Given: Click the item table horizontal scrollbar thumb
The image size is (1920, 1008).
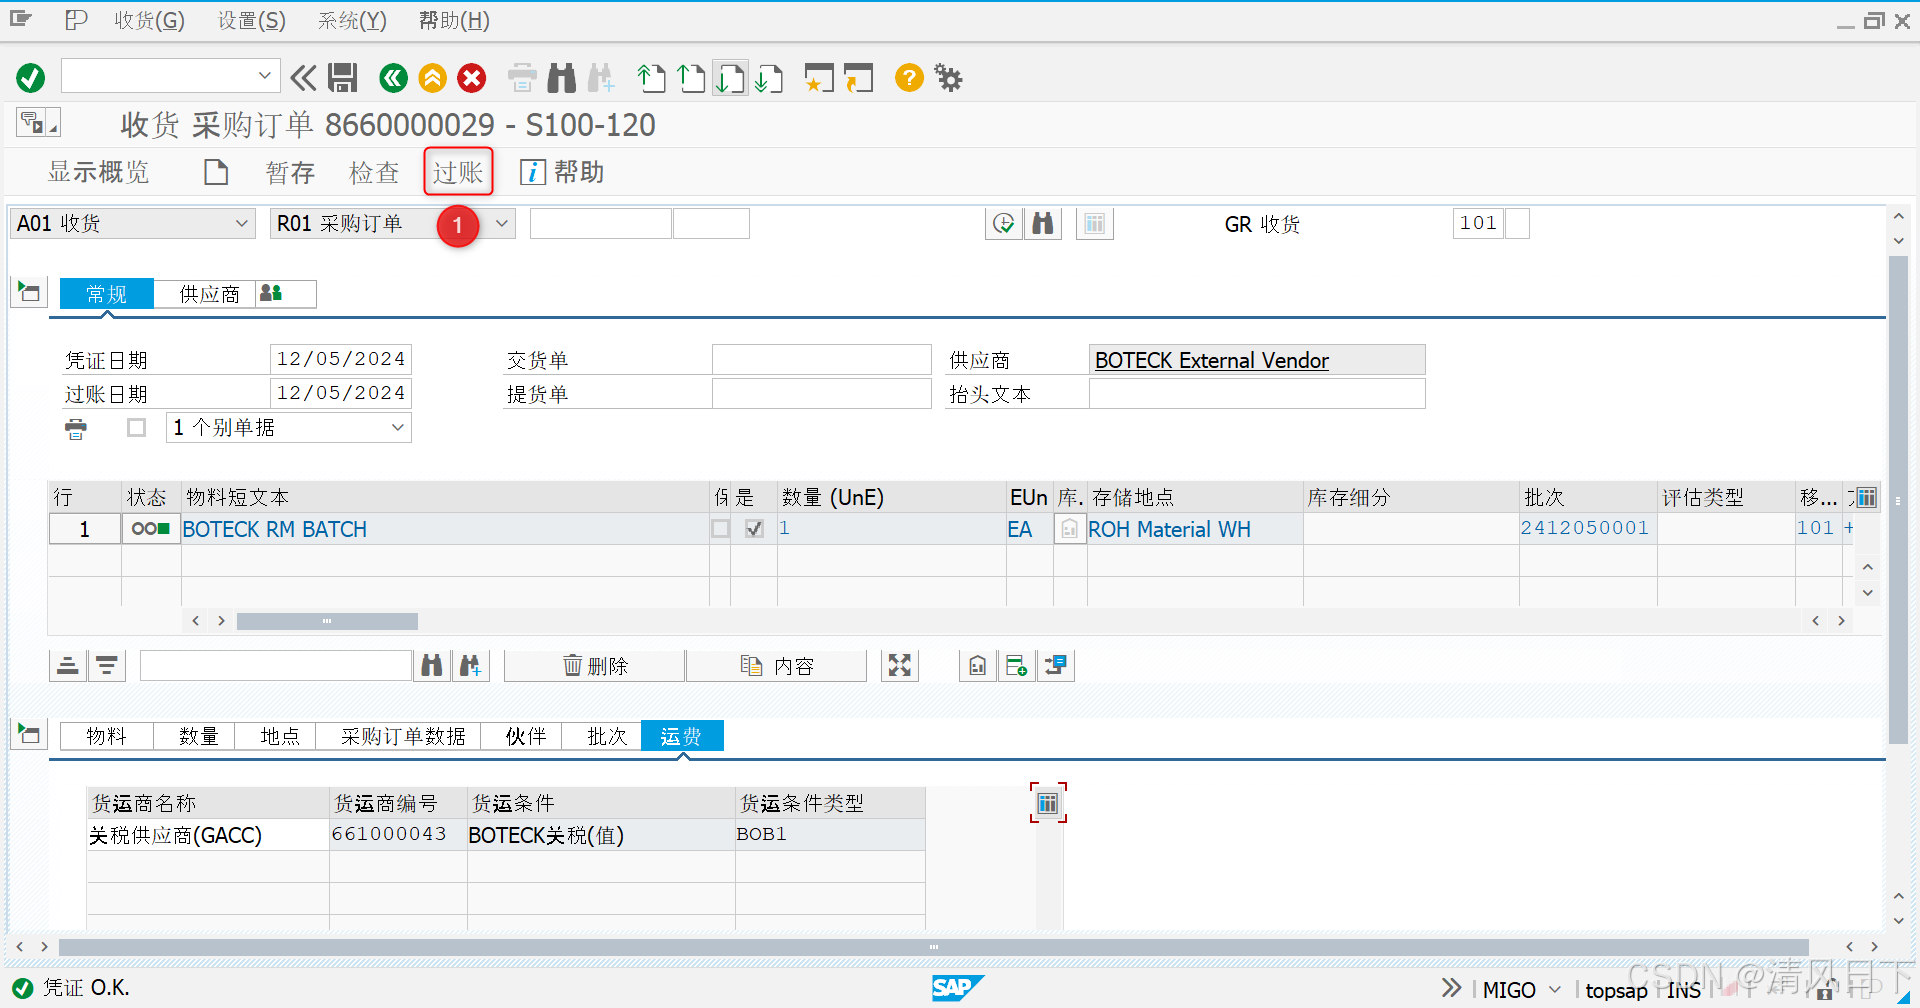Looking at the screenshot, I should 327,621.
